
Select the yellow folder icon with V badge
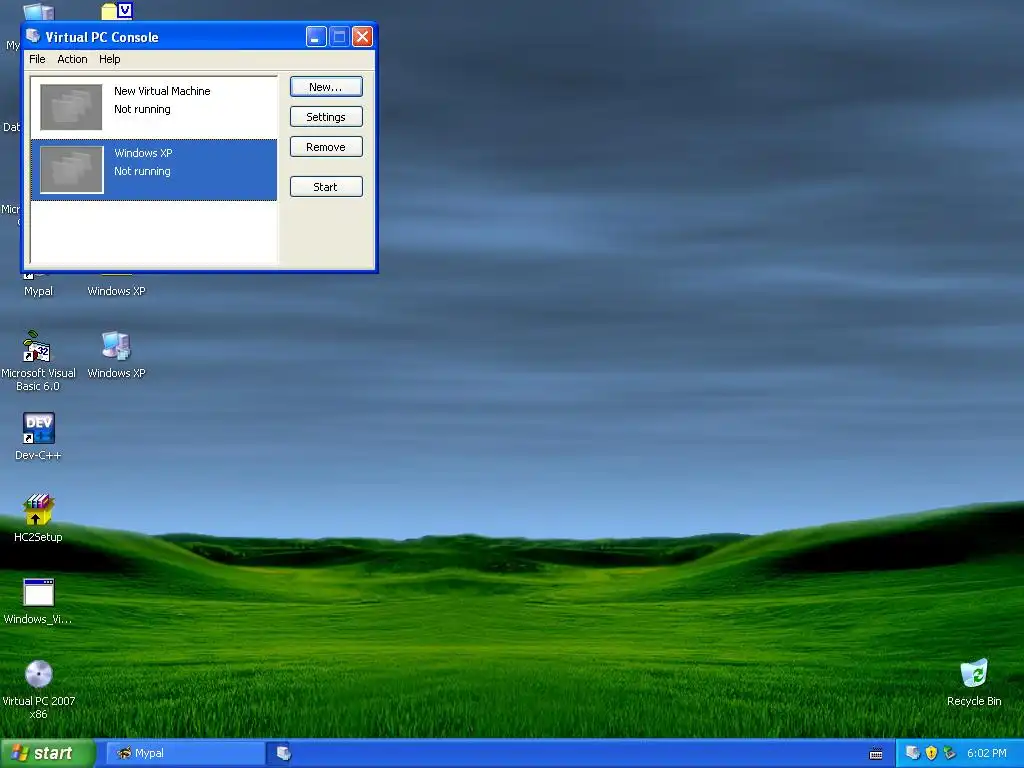(117, 10)
